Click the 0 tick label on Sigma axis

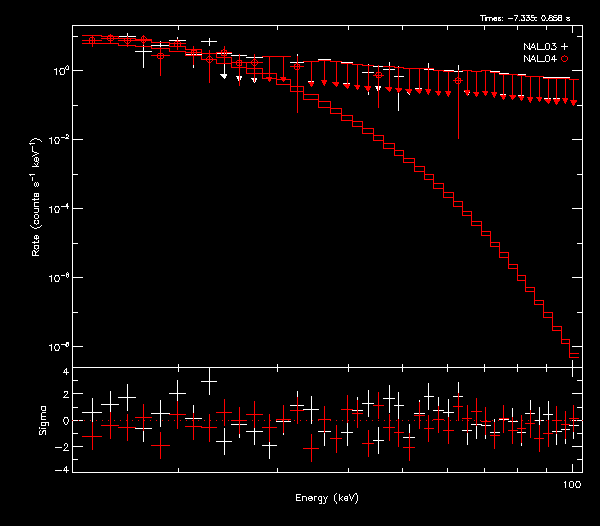pos(65,421)
